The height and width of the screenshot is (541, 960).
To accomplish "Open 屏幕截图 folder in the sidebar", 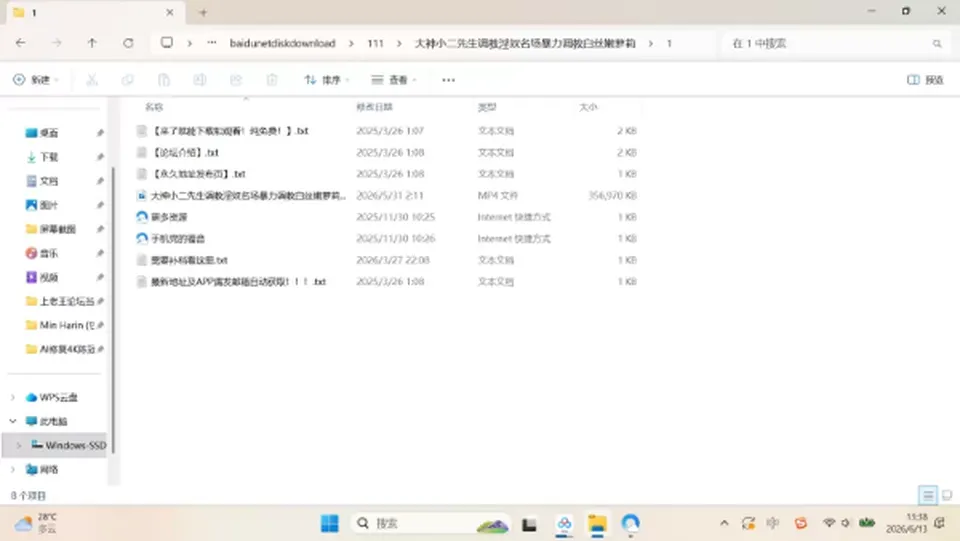I will click(x=58, y=229).
